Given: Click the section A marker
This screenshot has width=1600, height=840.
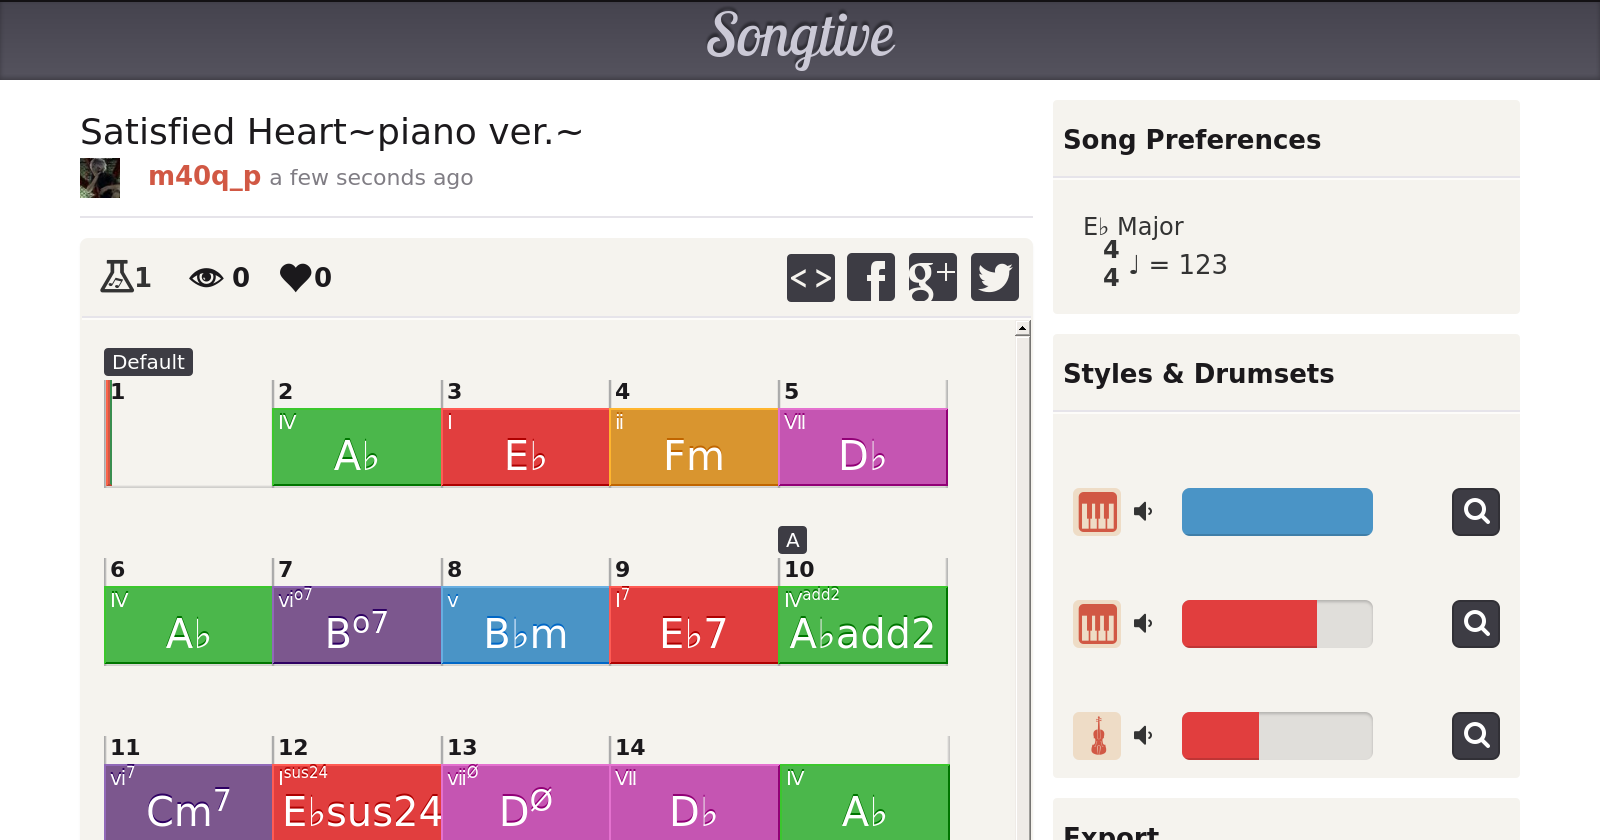Looking at the screenshot, I should pyautogui.click(x=792, y=540).
